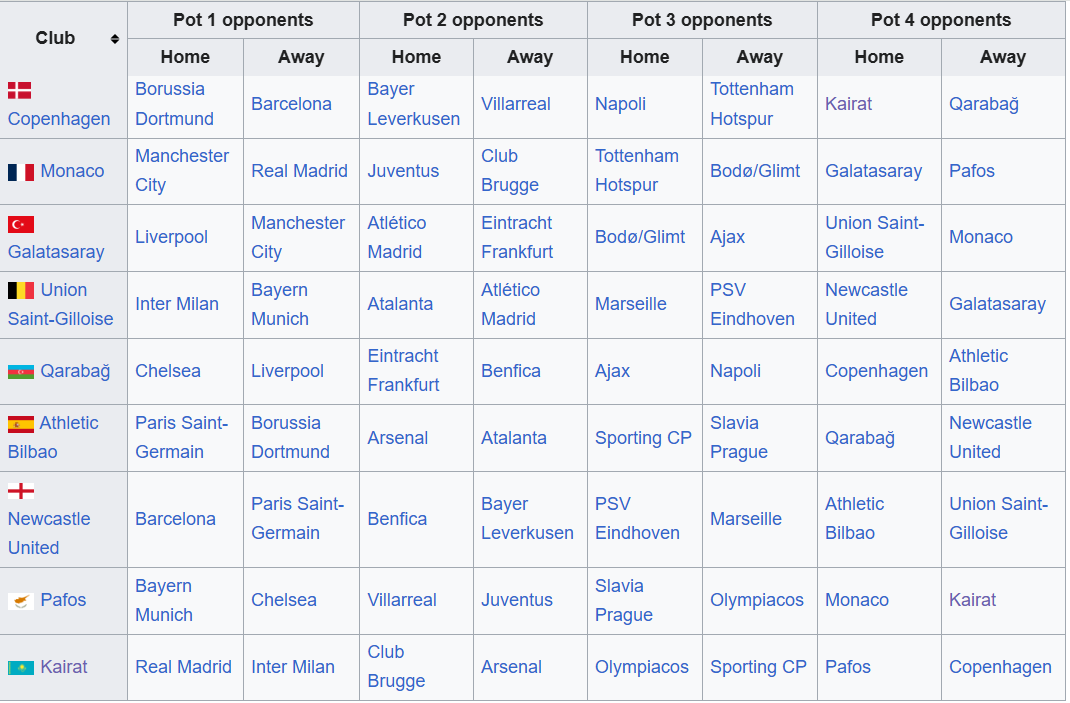The width and height of the screenshot is (1070, 703).
Task: Follow the Real Madrid link in Monaco's row
Action: coord(300,171)
